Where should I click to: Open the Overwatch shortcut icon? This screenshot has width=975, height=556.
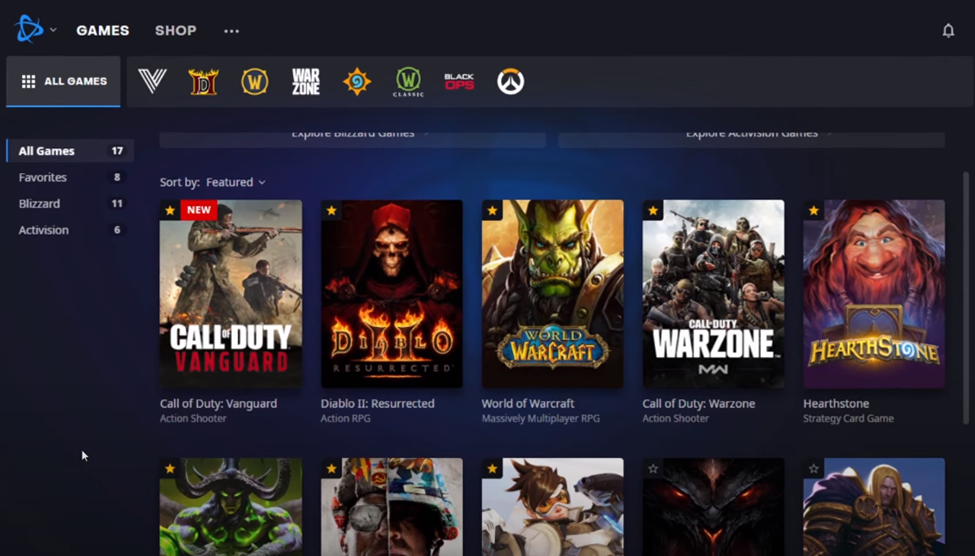point(511,81)
